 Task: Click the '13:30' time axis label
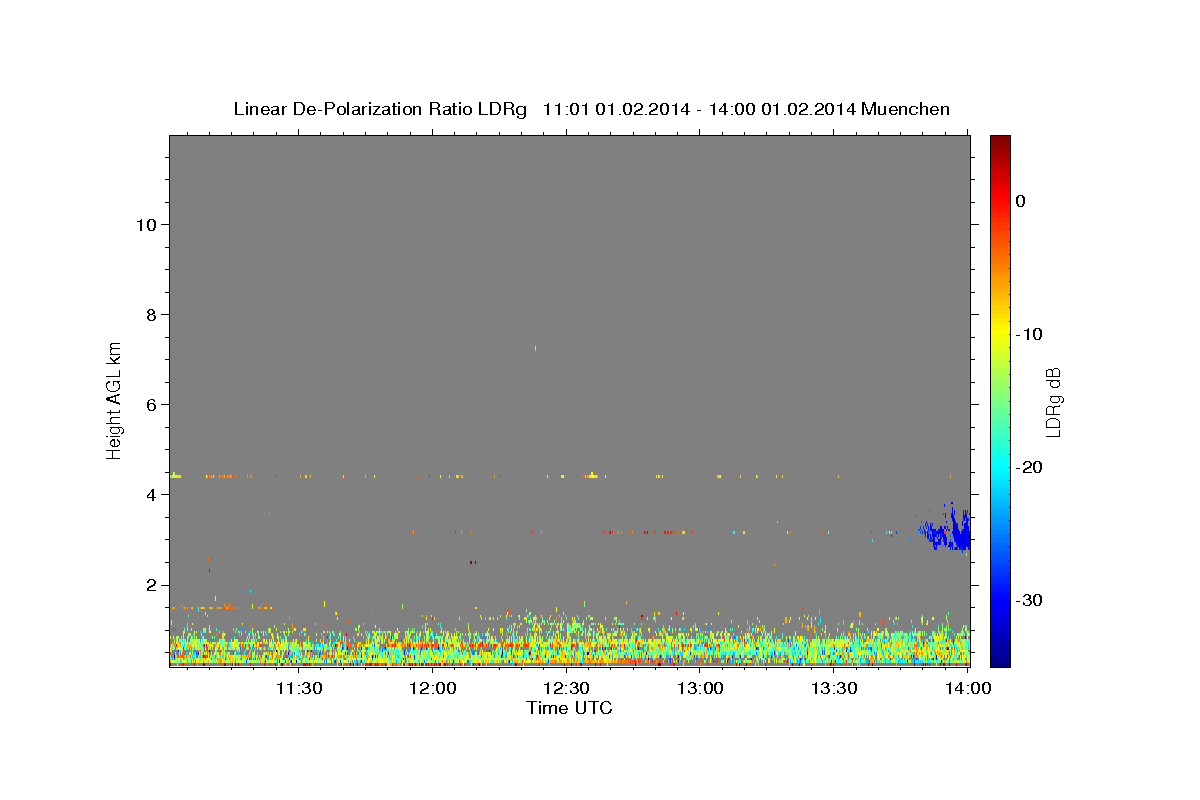(835, 687)
